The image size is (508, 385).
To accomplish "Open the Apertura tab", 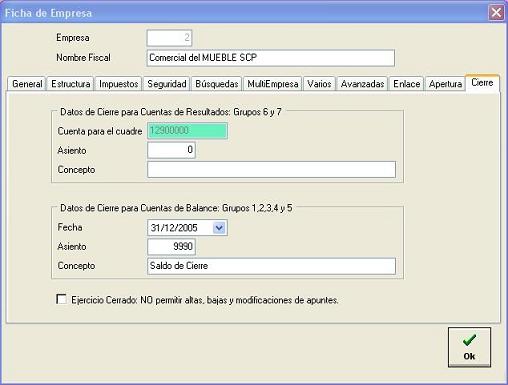I will (445, 84).
